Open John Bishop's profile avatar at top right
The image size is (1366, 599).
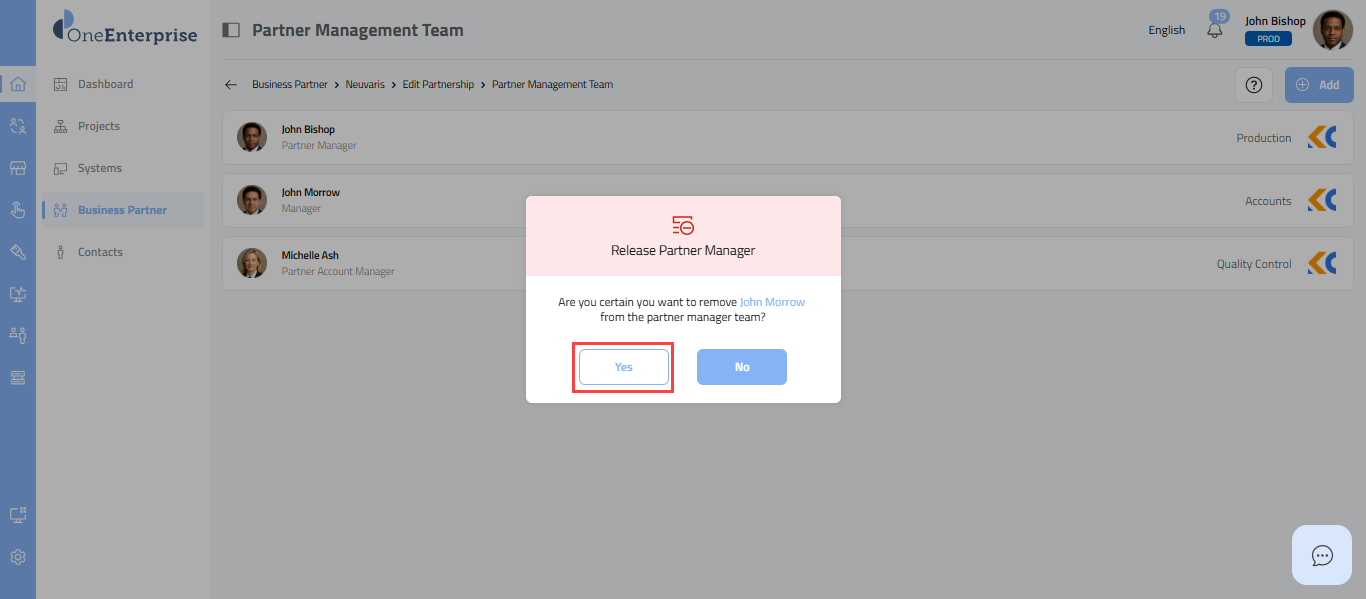click(x=1332, y=30)
